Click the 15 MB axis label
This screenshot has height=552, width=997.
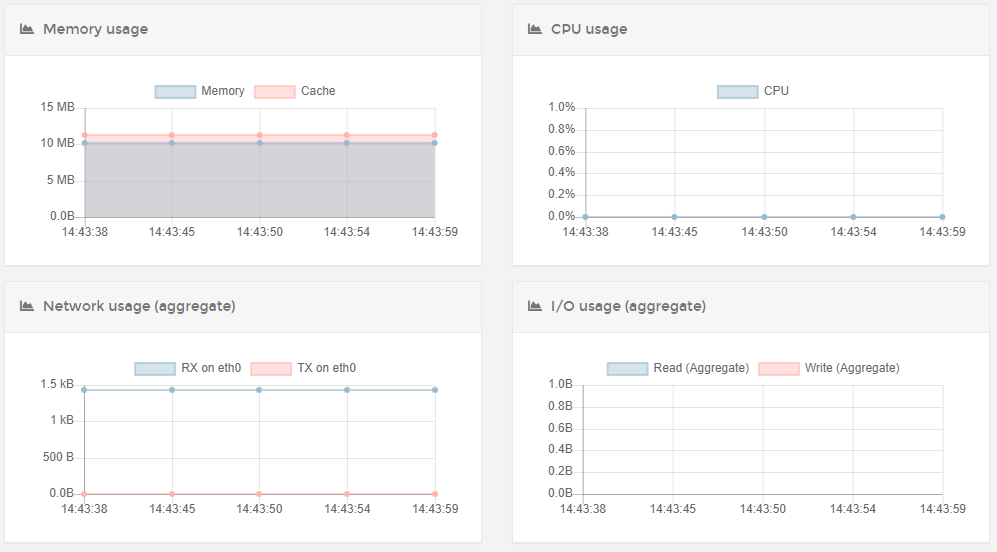click(x=57, y=107)
